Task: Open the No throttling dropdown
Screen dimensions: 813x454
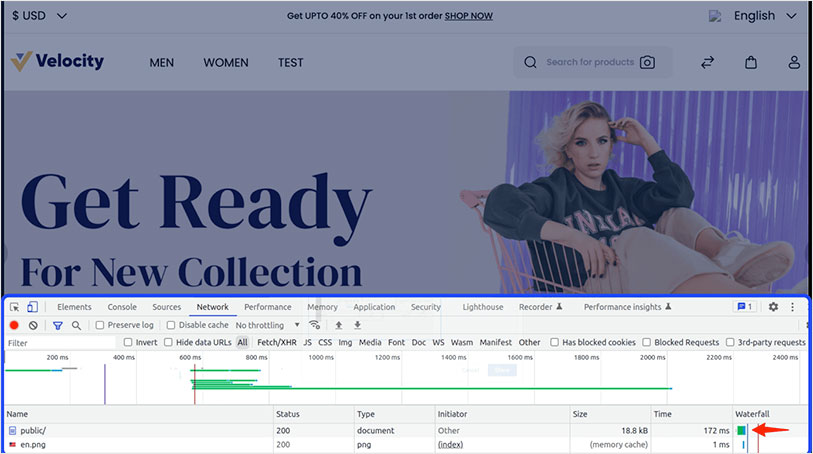Action: point(268,325)
